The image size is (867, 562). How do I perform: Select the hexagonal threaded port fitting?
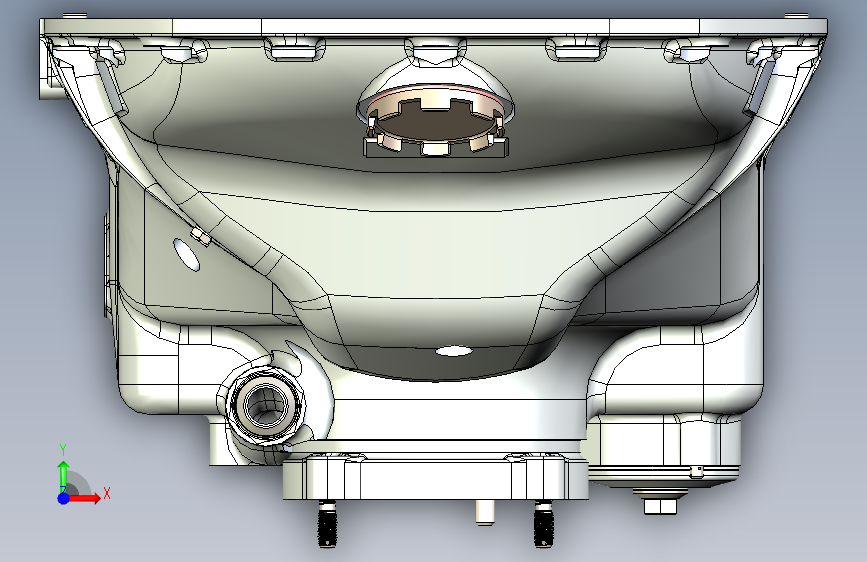(x=267, y=405)
